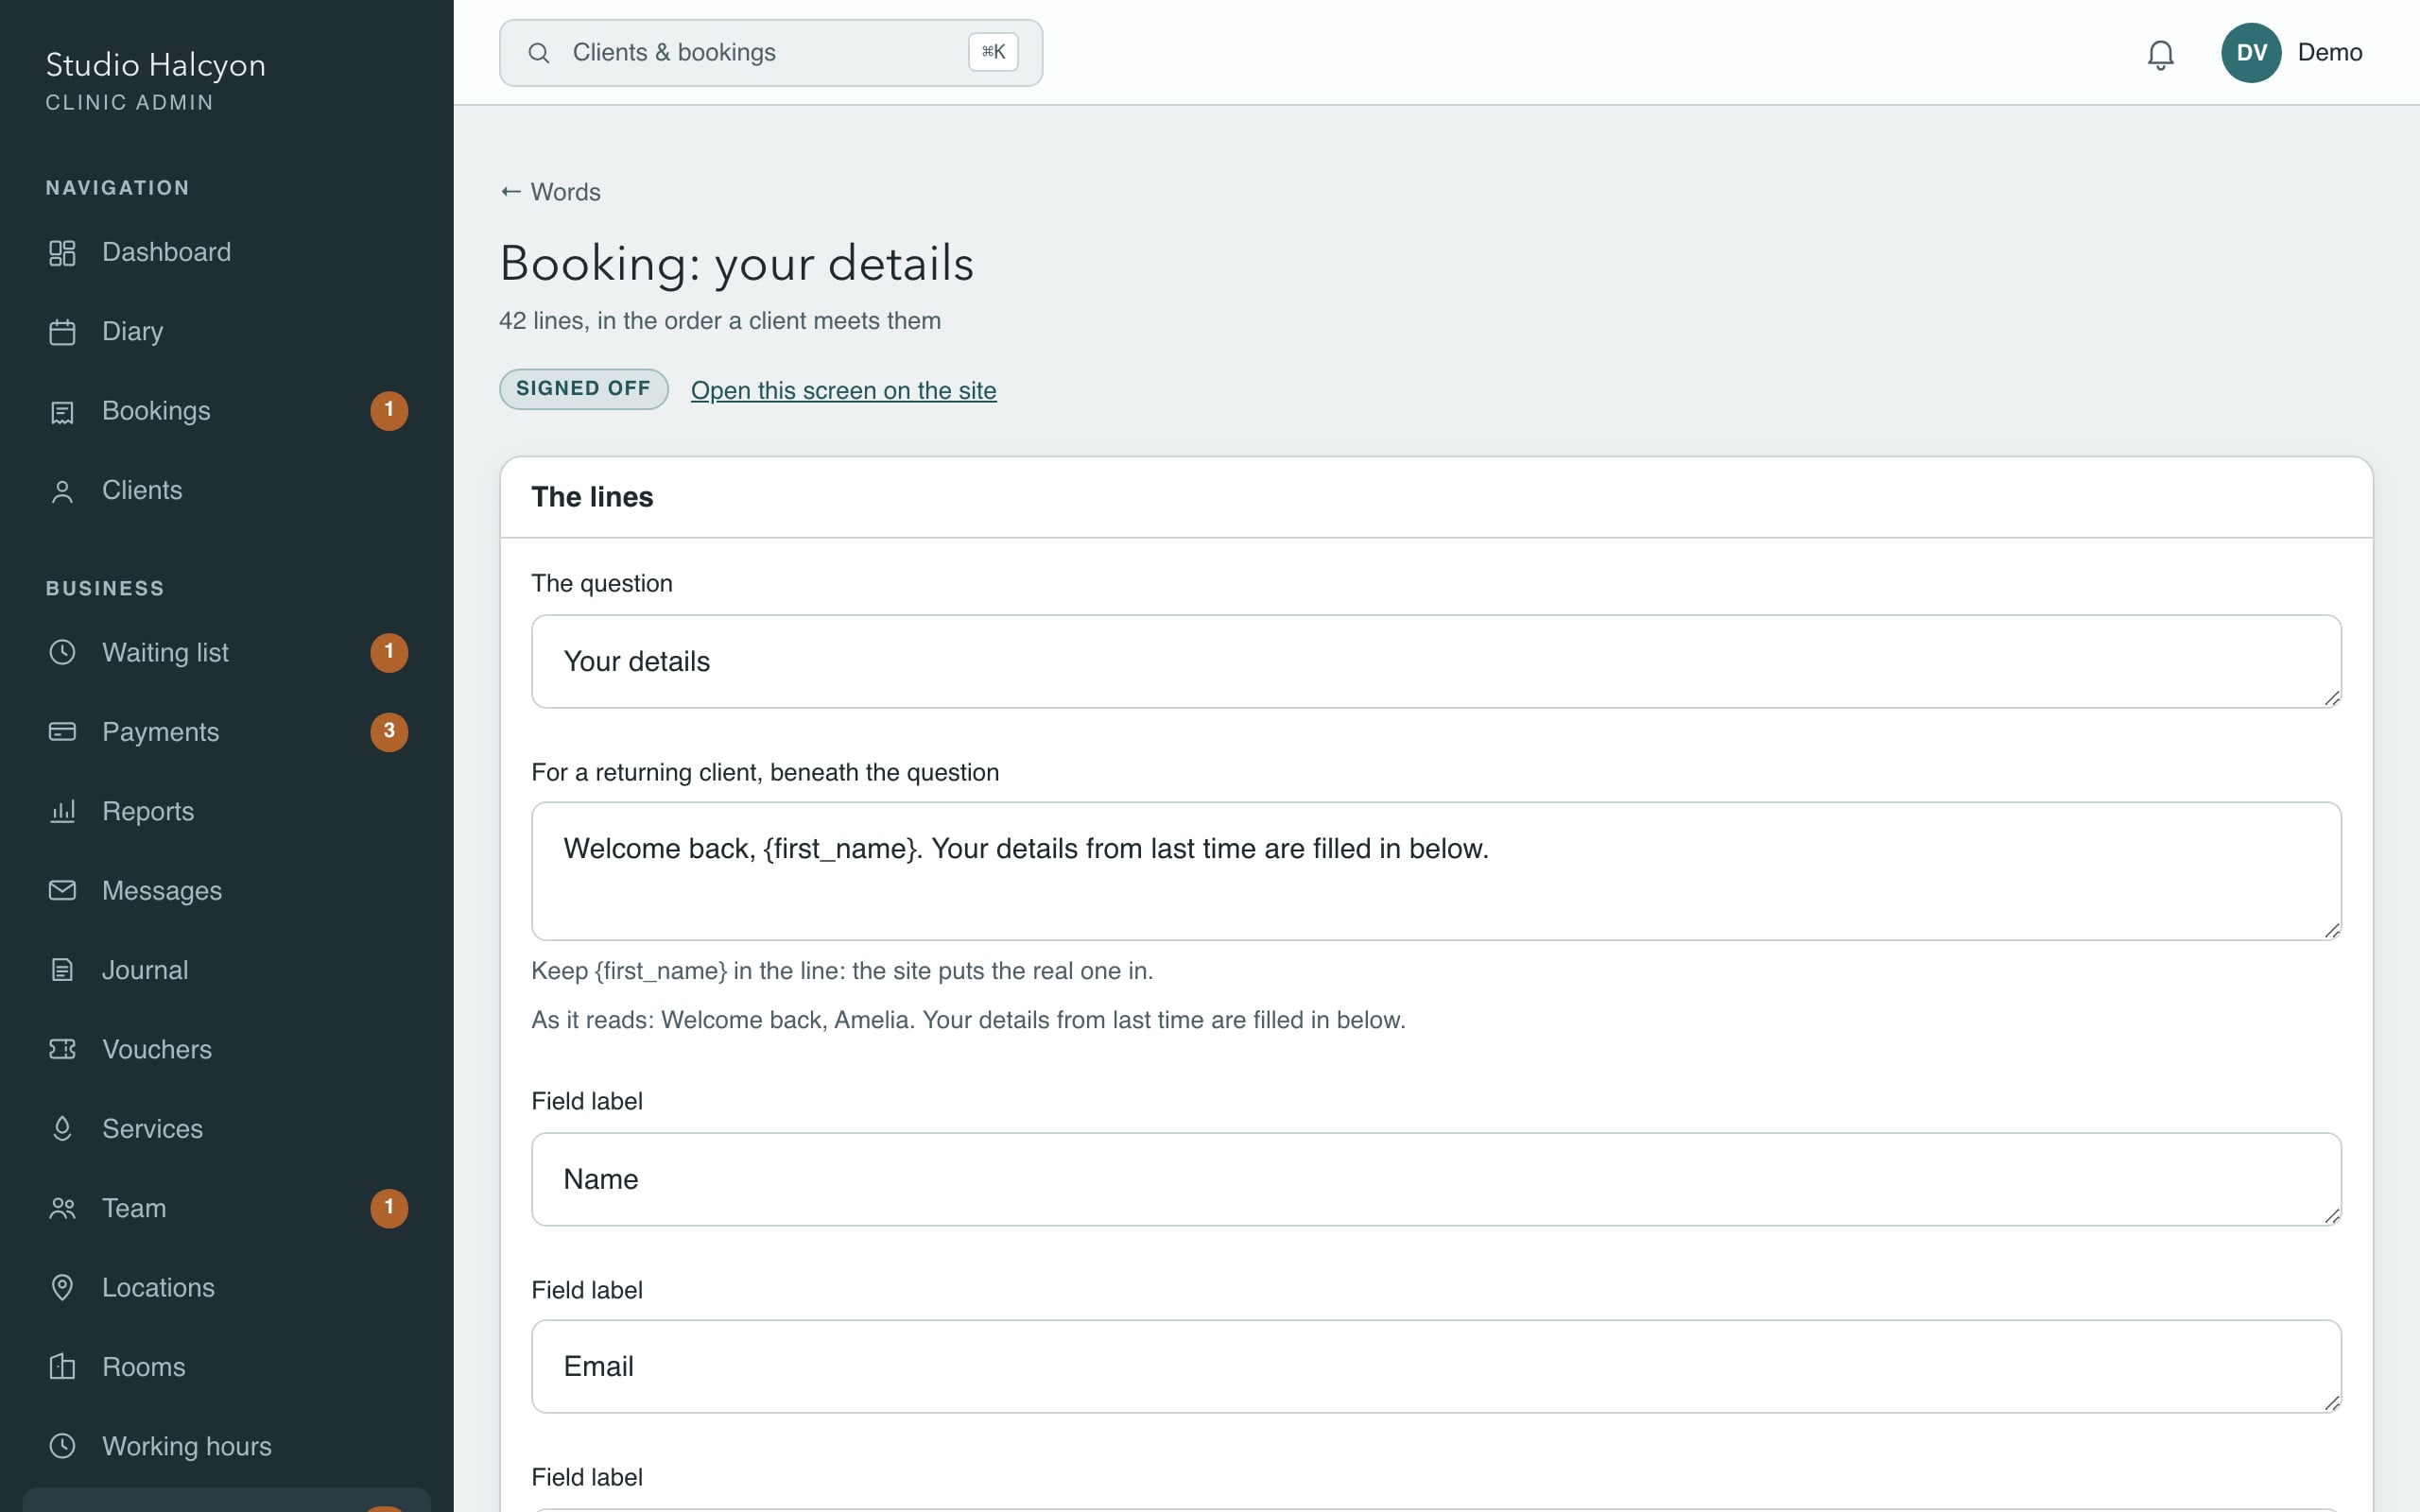Viewport: 2420px width, 1512px height.
Task: Open this screen on the site
Action: tap(843, 390)
